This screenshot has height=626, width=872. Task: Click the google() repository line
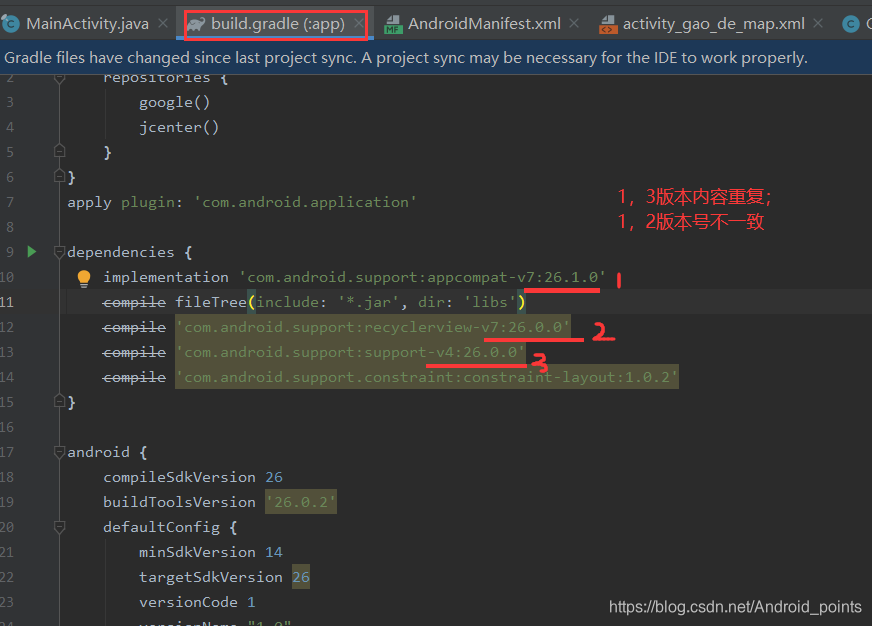pyautogui.click(x=175, y=102)
